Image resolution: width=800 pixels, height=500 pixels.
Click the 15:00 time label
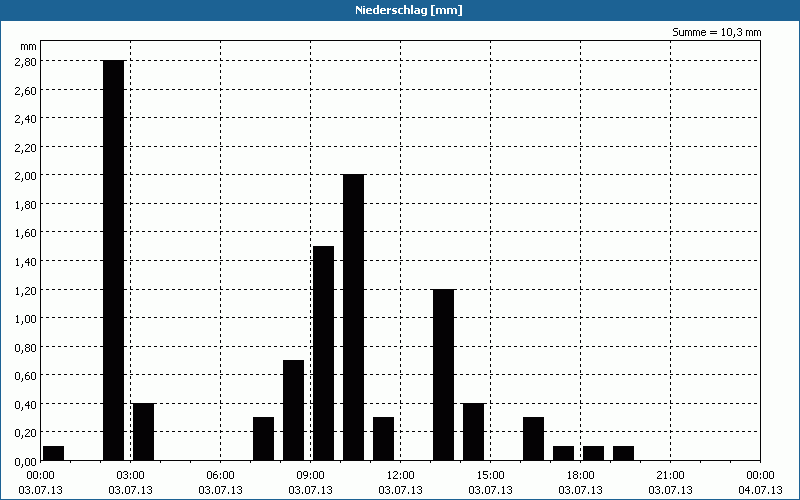(x=490, y=476)
